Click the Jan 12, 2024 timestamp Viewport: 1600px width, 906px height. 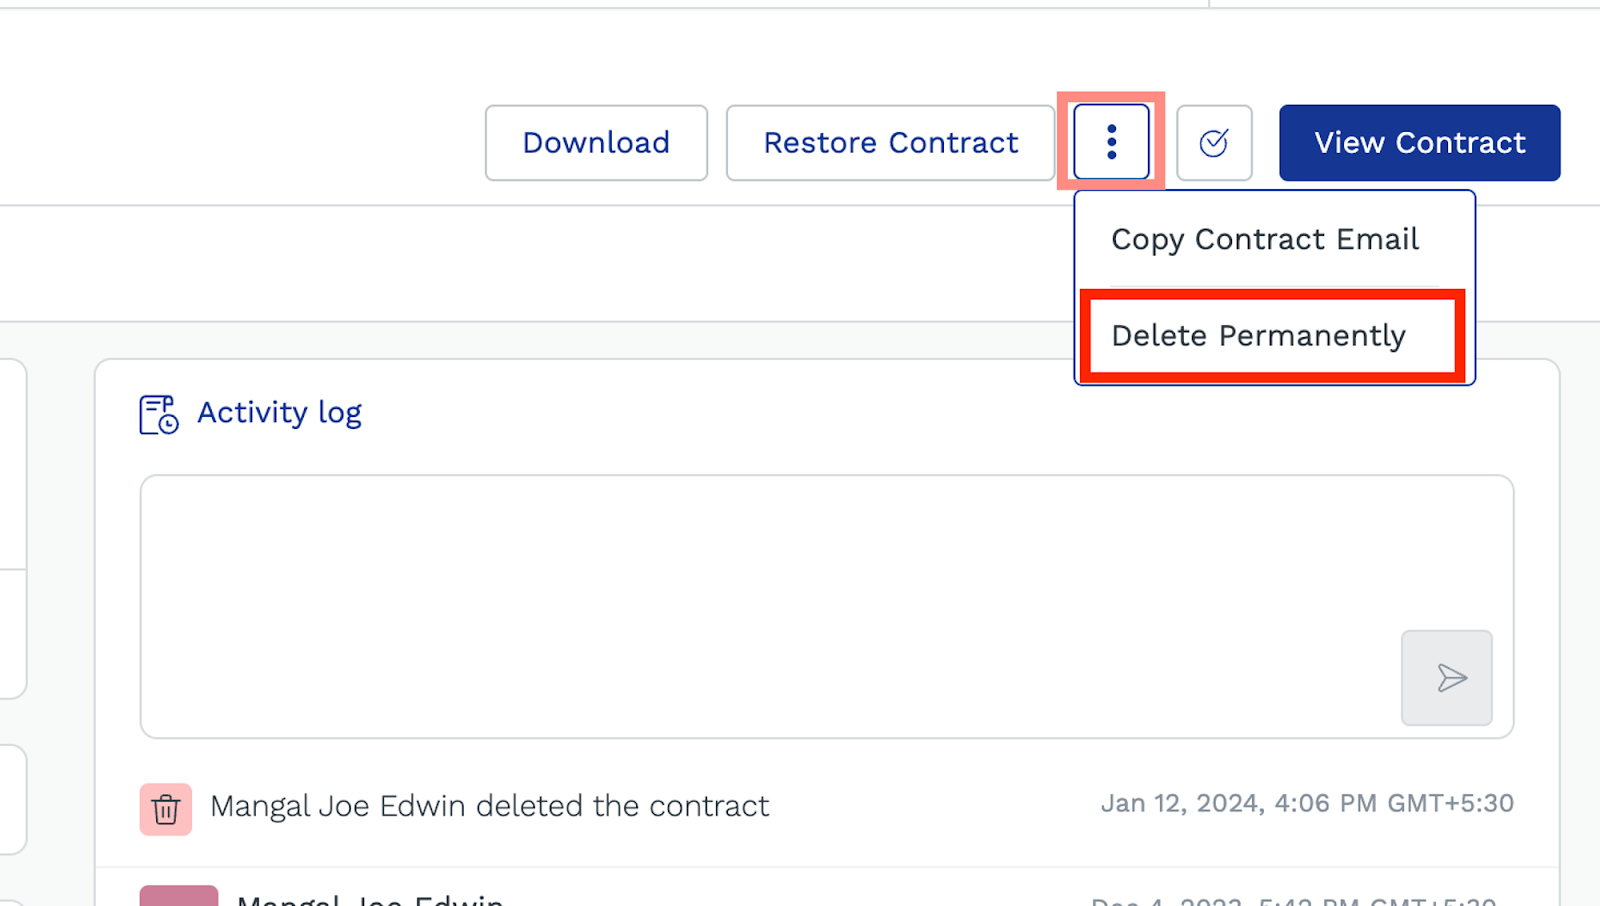click(x=1306, y=803)
